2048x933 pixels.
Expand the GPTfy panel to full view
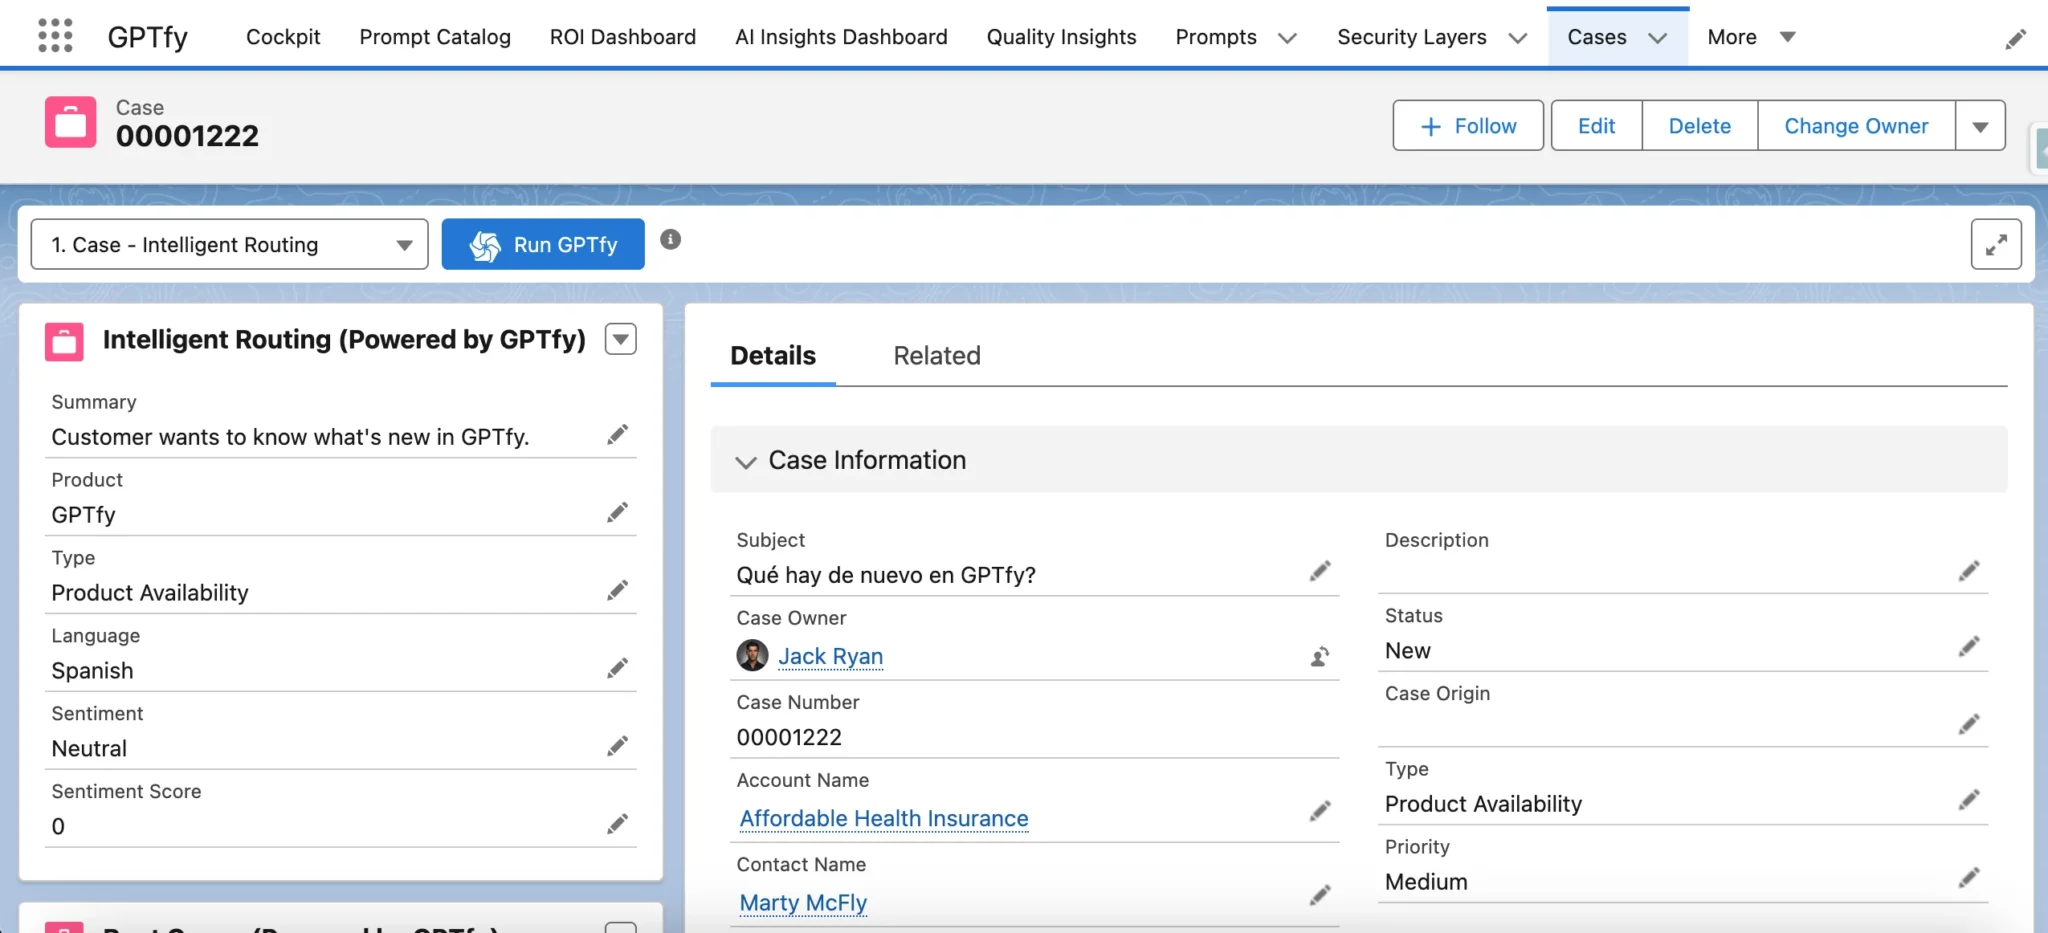click(1995, 245)
